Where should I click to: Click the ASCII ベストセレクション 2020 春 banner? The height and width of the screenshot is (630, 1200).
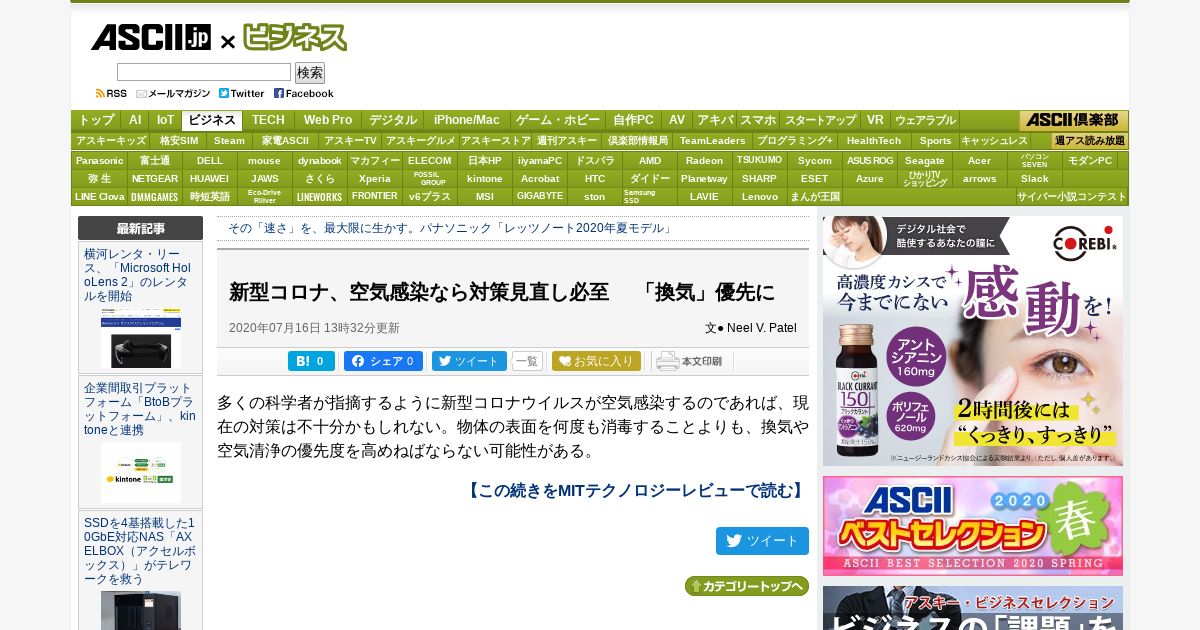click(973, 526)
